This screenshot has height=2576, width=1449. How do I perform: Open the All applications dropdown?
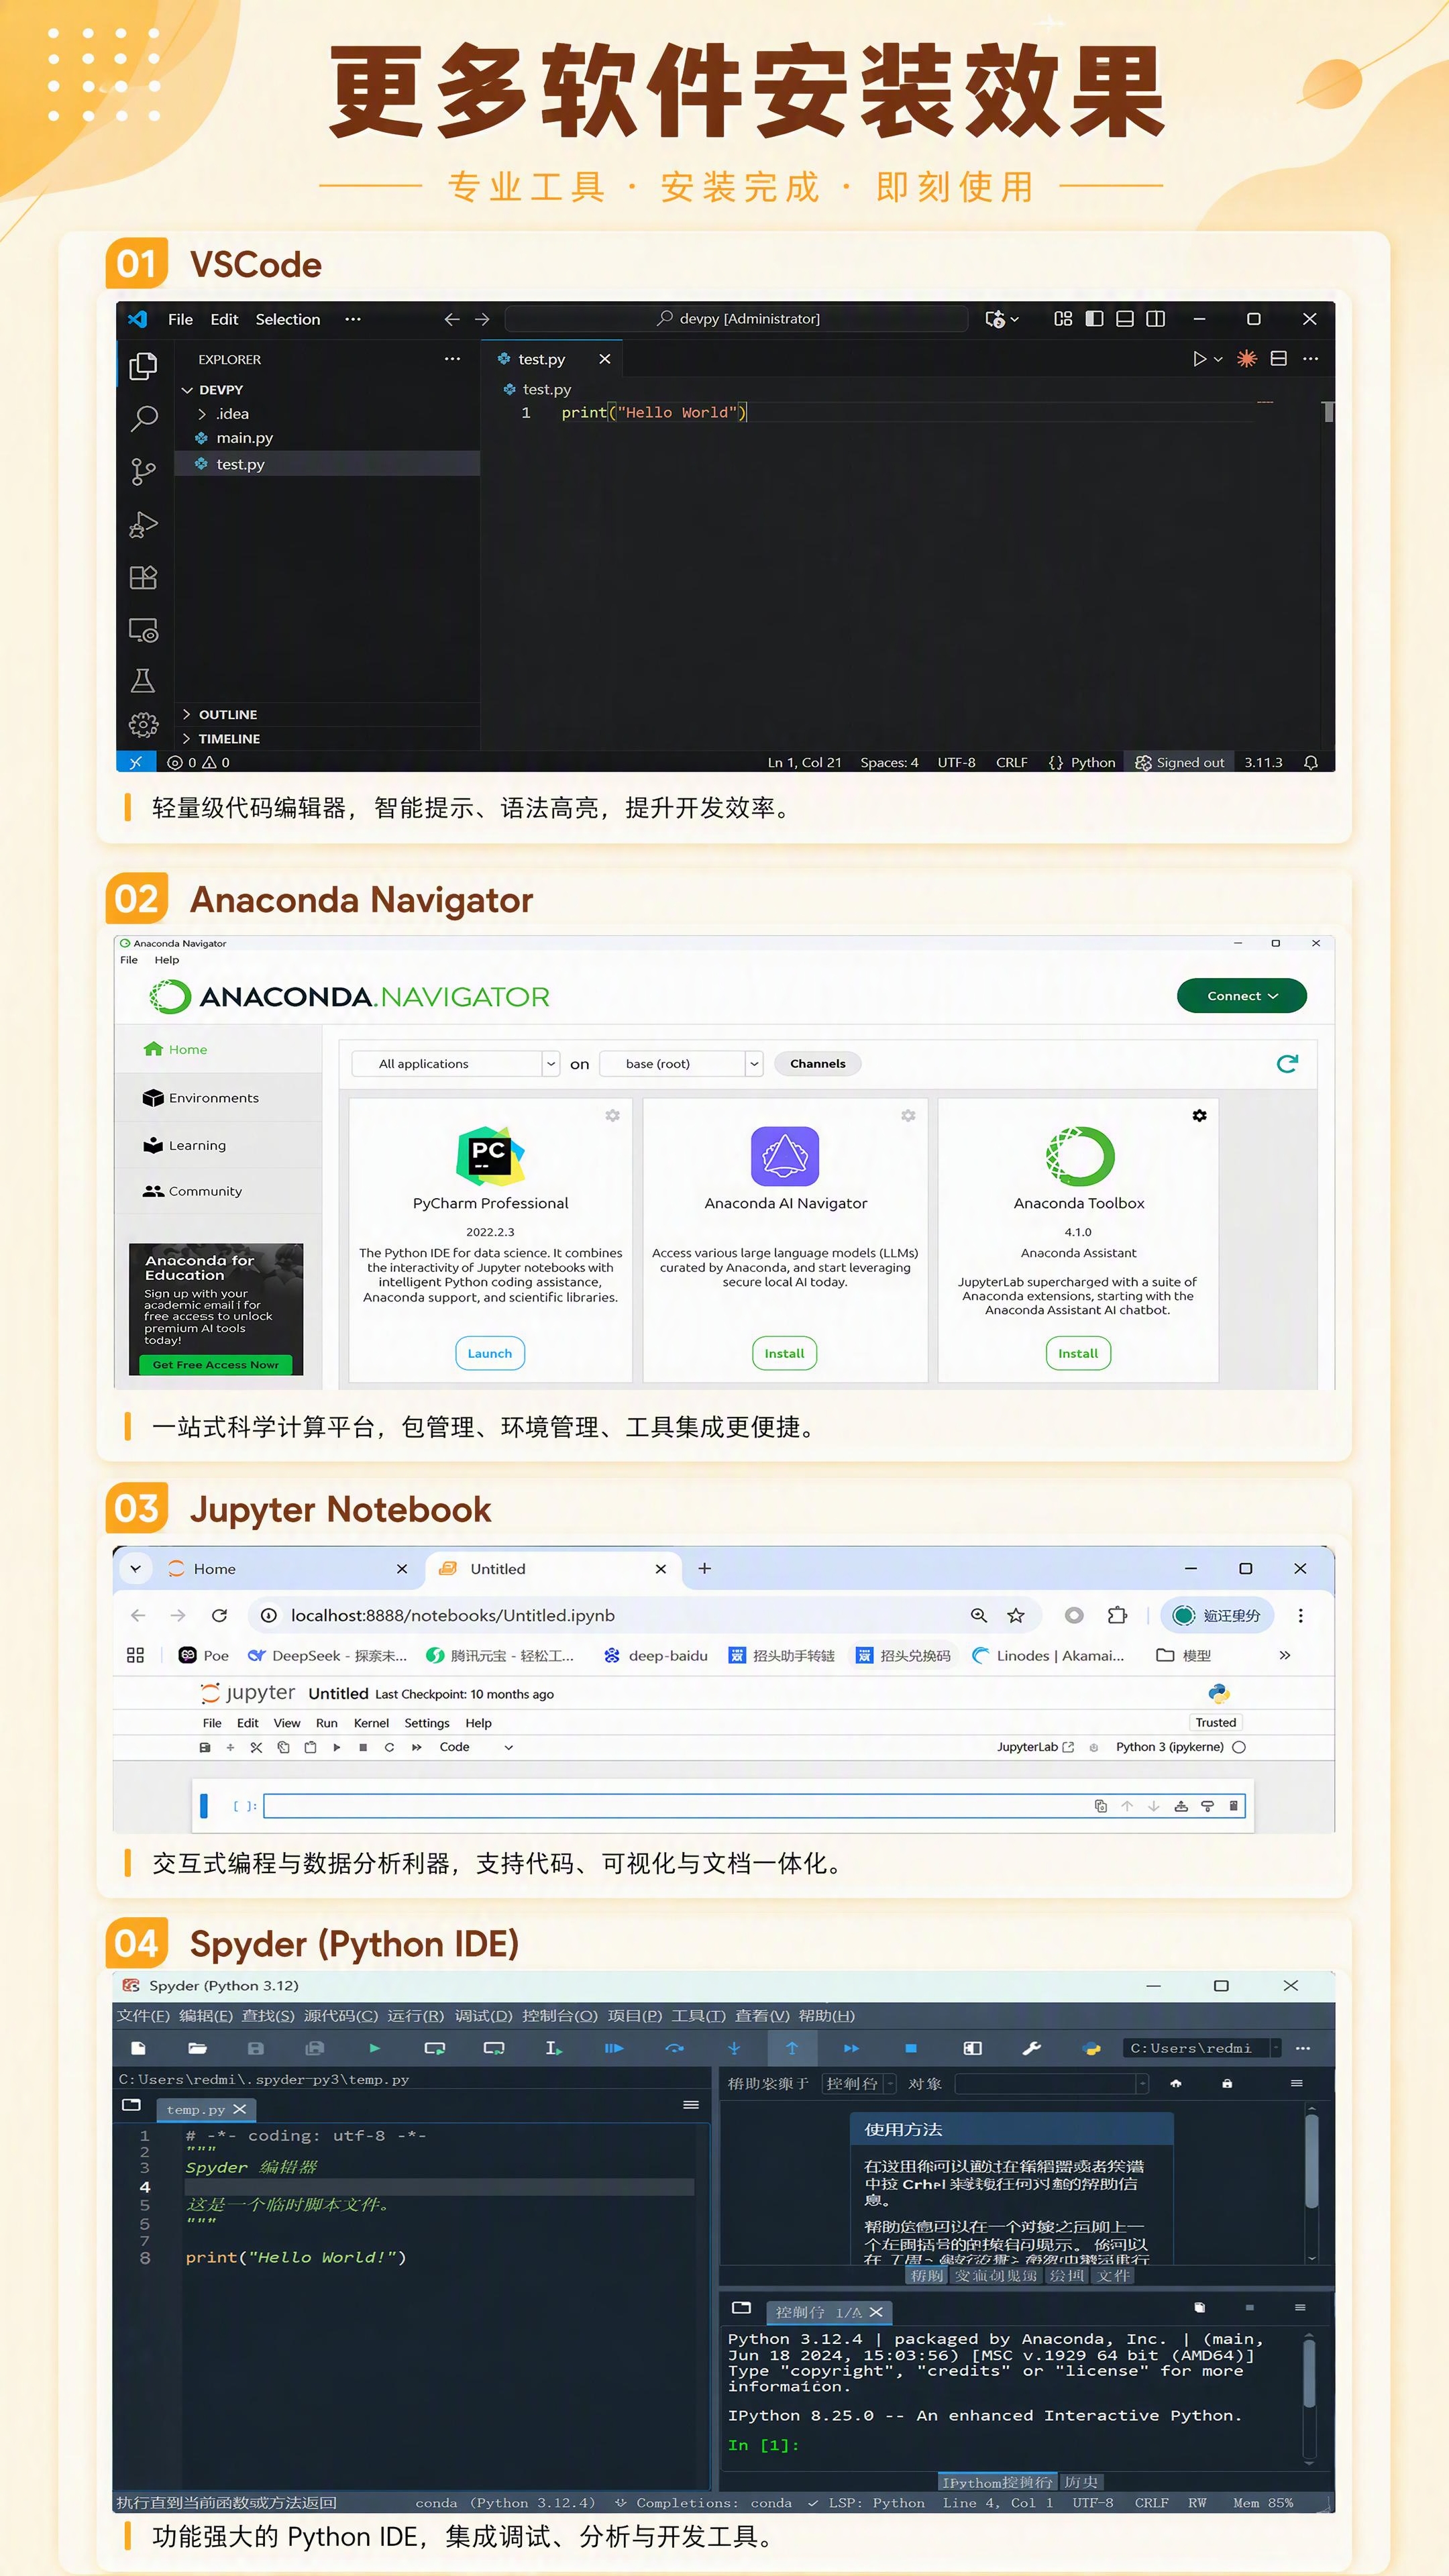pyautogui.click(x=456, y=1063)
